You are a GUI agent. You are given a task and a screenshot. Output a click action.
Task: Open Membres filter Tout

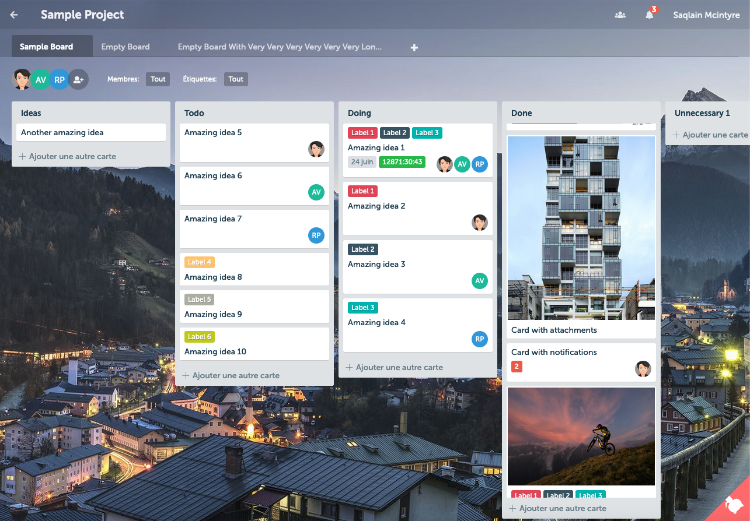point(158,79)
